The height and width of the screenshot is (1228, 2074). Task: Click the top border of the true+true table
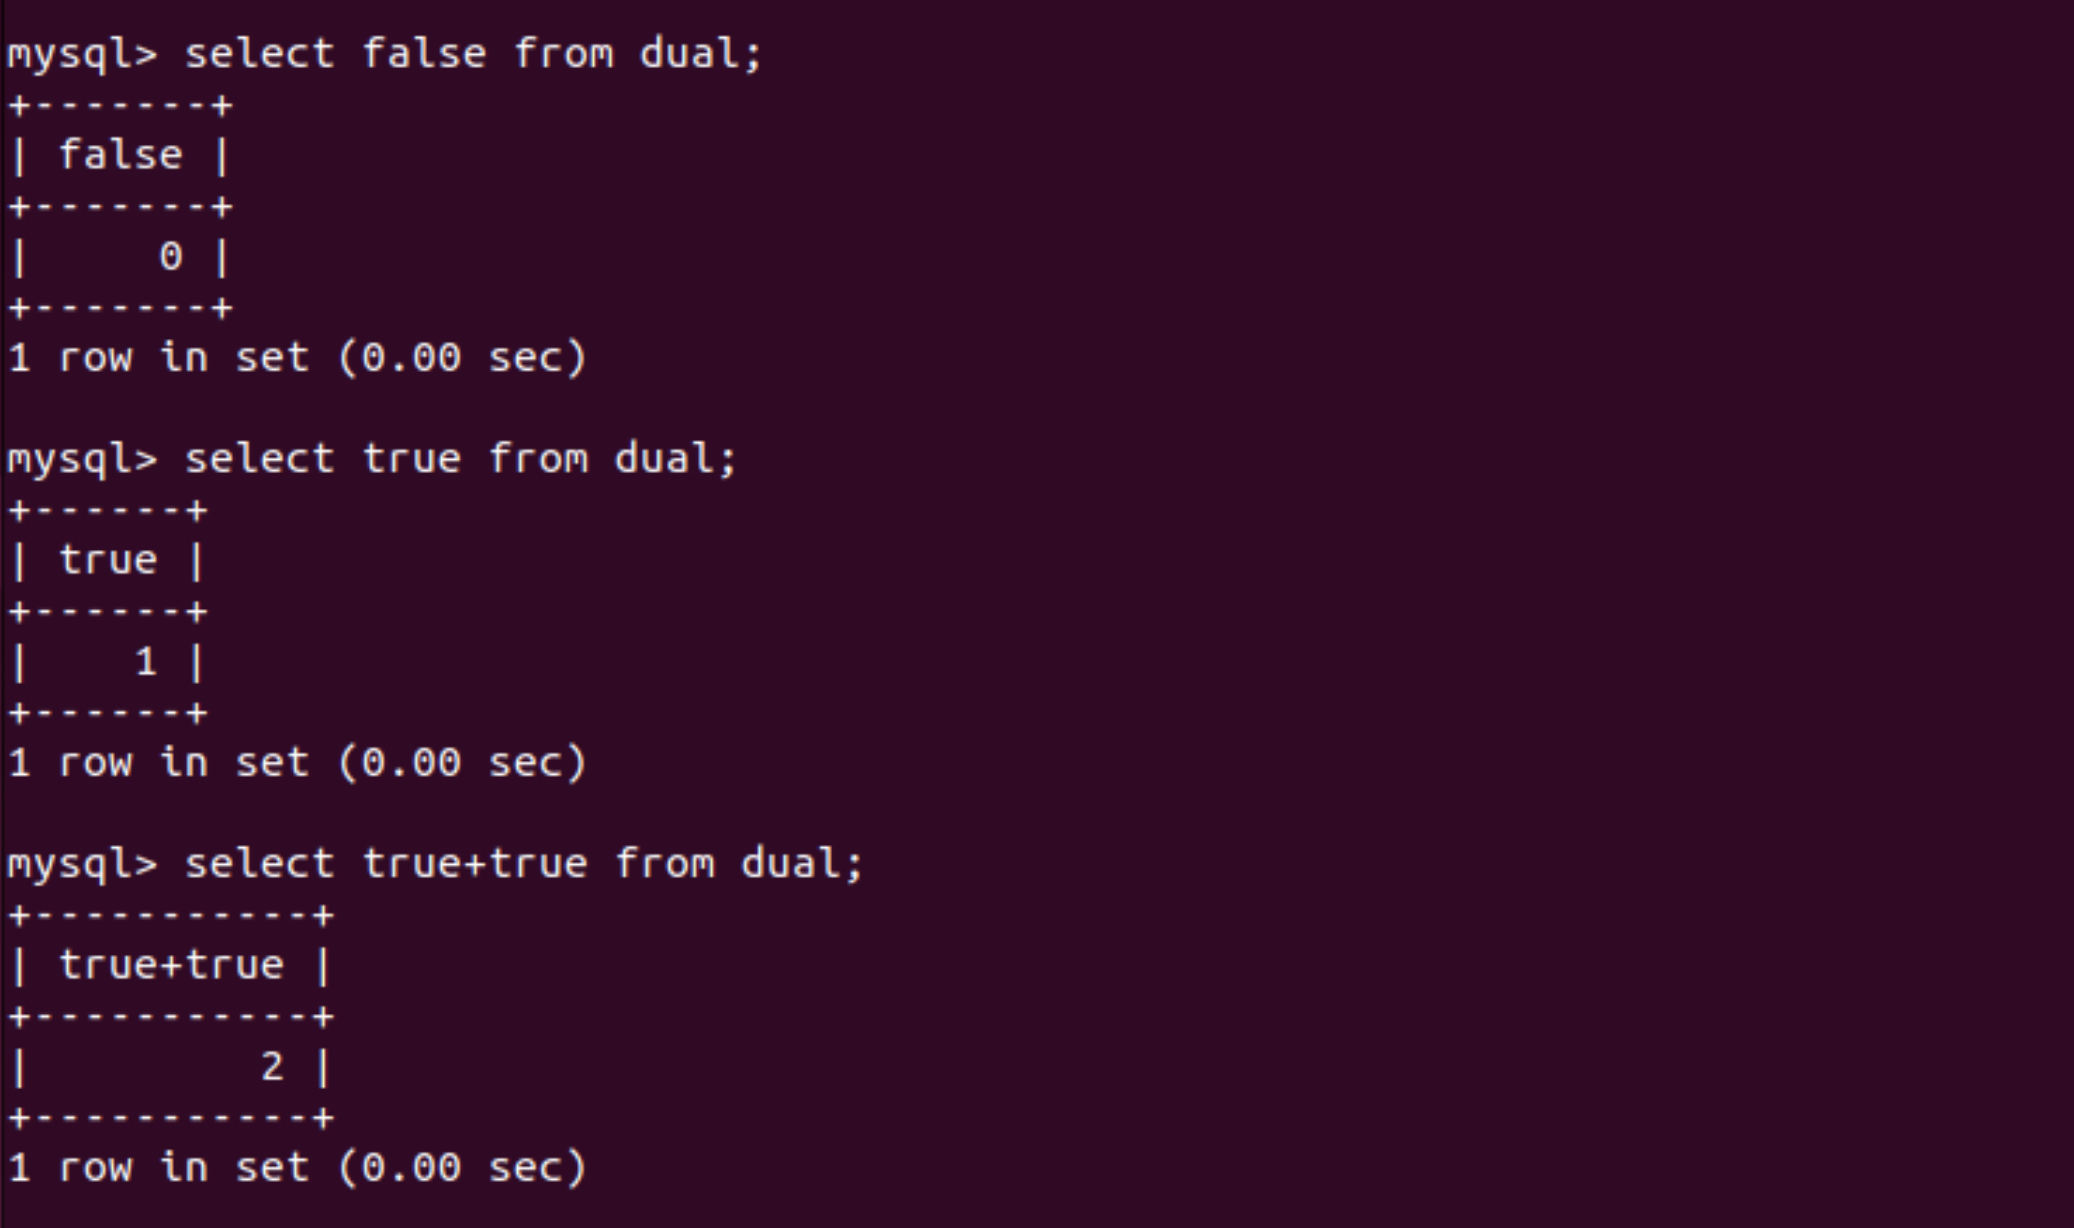point(171,915)
